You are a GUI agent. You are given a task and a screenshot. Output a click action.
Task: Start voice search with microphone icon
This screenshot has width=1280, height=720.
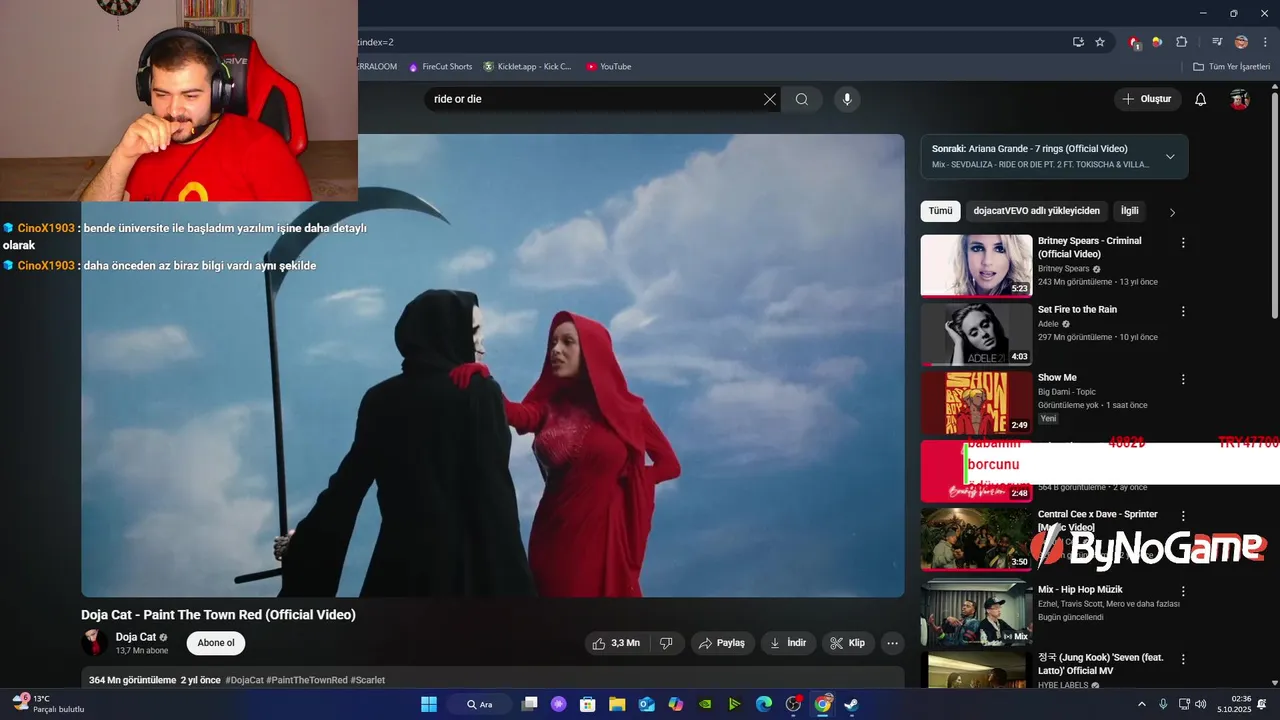click(x=847, y=99)
